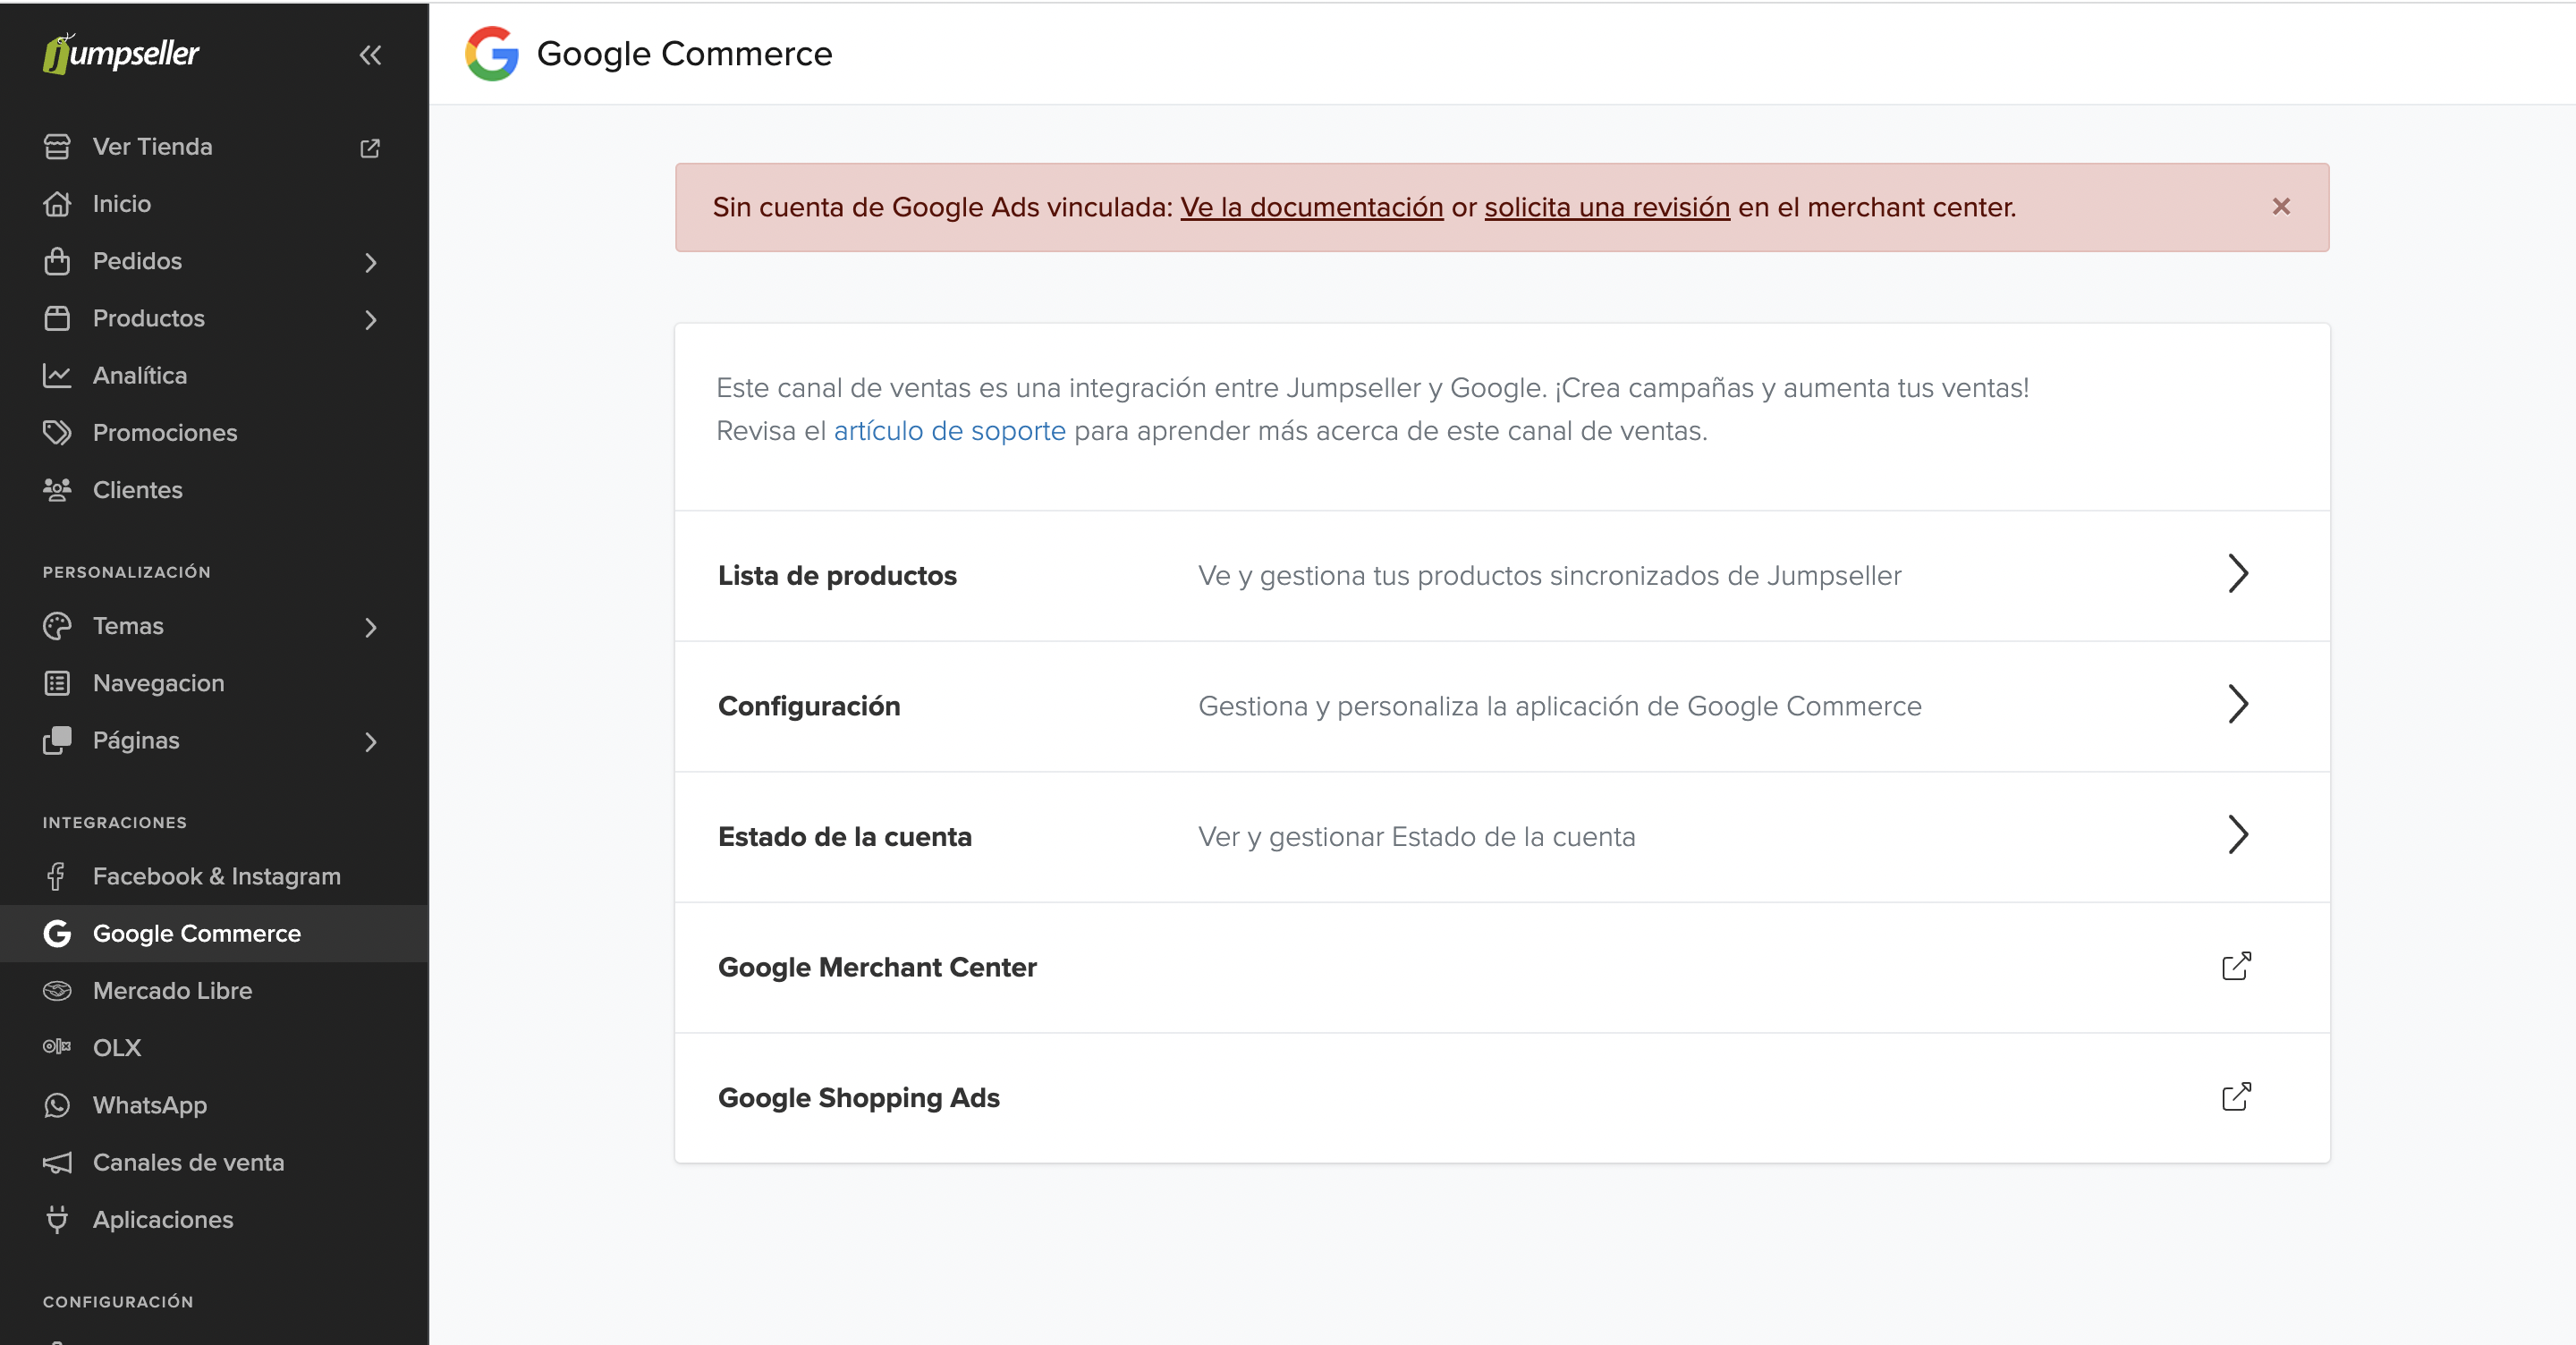Expand the Páginas submenu arrow
This screenshot has width=2576, height=1345.
371,742
